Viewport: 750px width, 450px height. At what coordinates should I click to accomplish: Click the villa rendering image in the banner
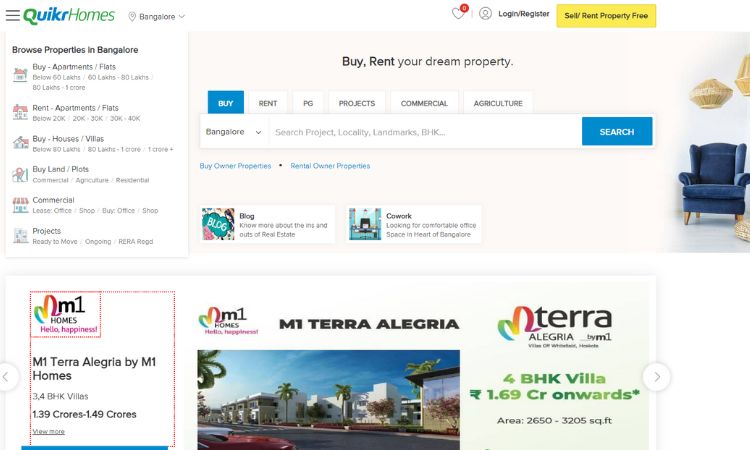329,400
